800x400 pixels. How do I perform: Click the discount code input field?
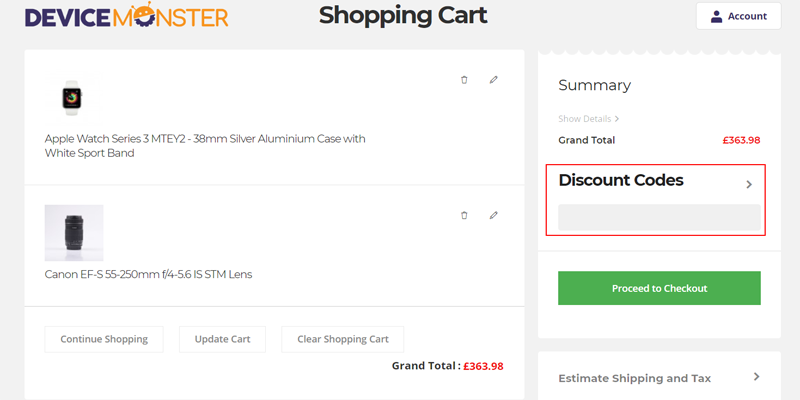click(659, 218)
